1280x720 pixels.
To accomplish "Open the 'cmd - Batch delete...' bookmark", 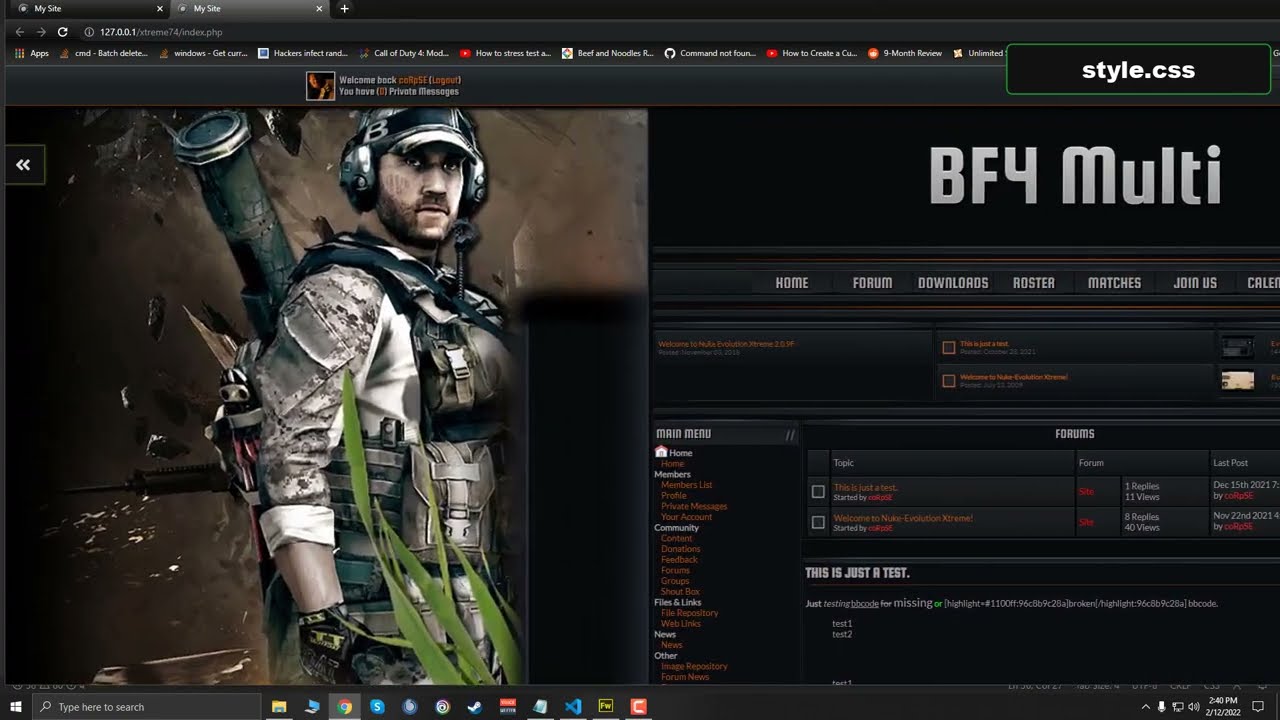I will tap(104, 53).
